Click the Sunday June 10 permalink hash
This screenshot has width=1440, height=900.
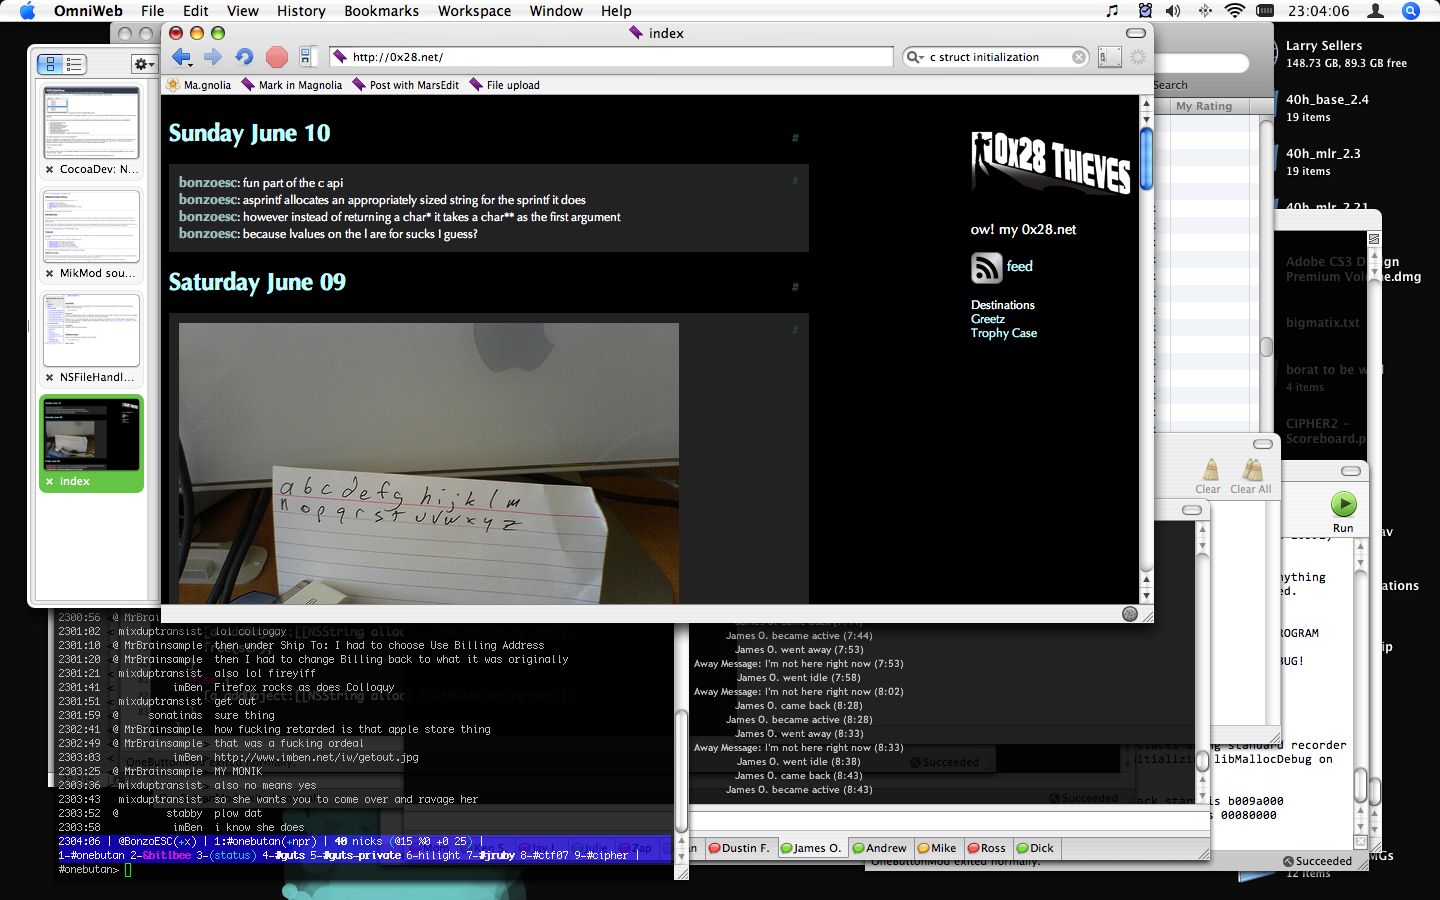click(x=795, y=138)
